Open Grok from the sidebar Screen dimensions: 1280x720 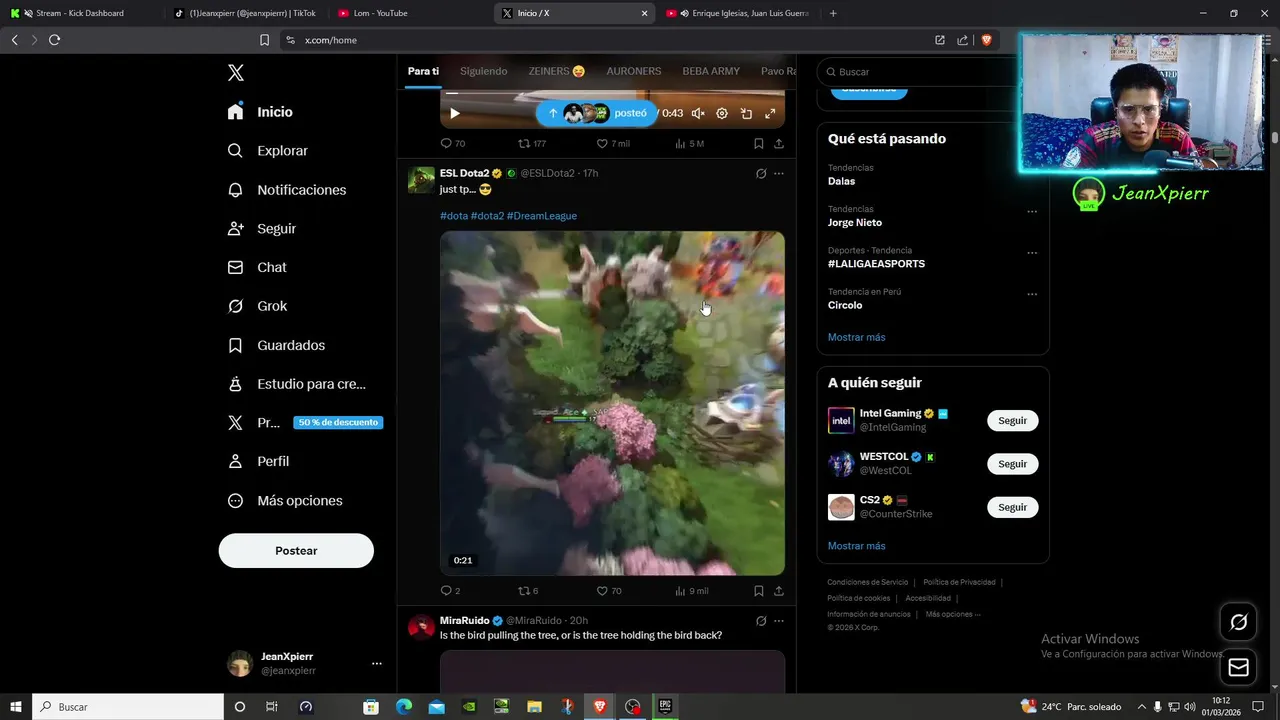point(257,306)
